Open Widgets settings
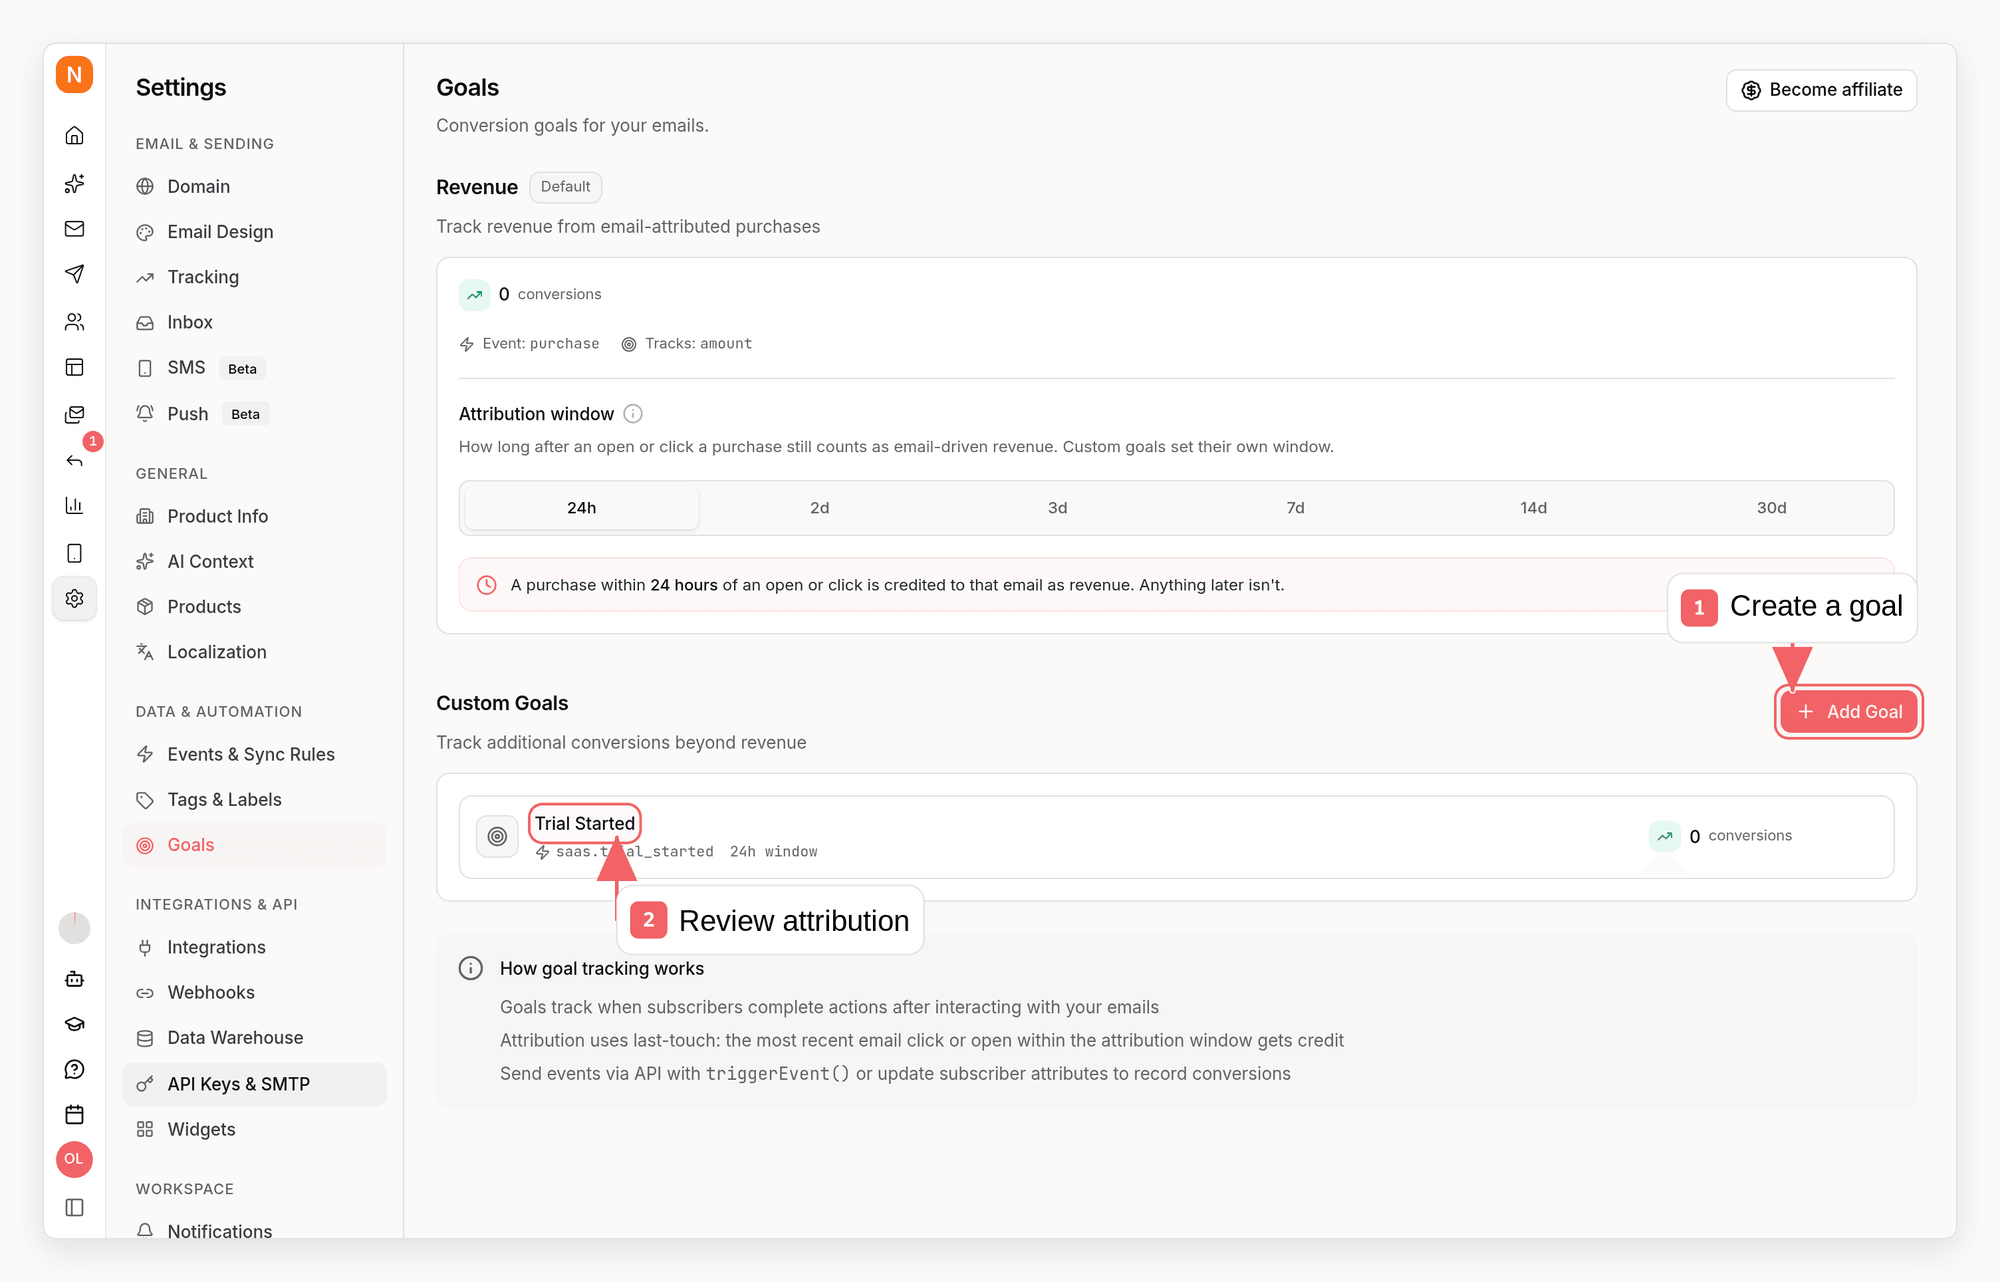This screenshot has height=1282, width=2000. click(x=254, y=1129)
